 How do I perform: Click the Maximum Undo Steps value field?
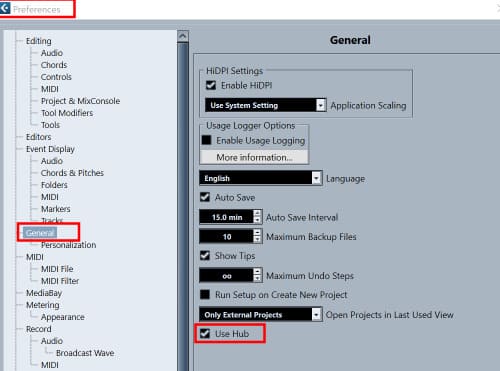tap(226, 276)
